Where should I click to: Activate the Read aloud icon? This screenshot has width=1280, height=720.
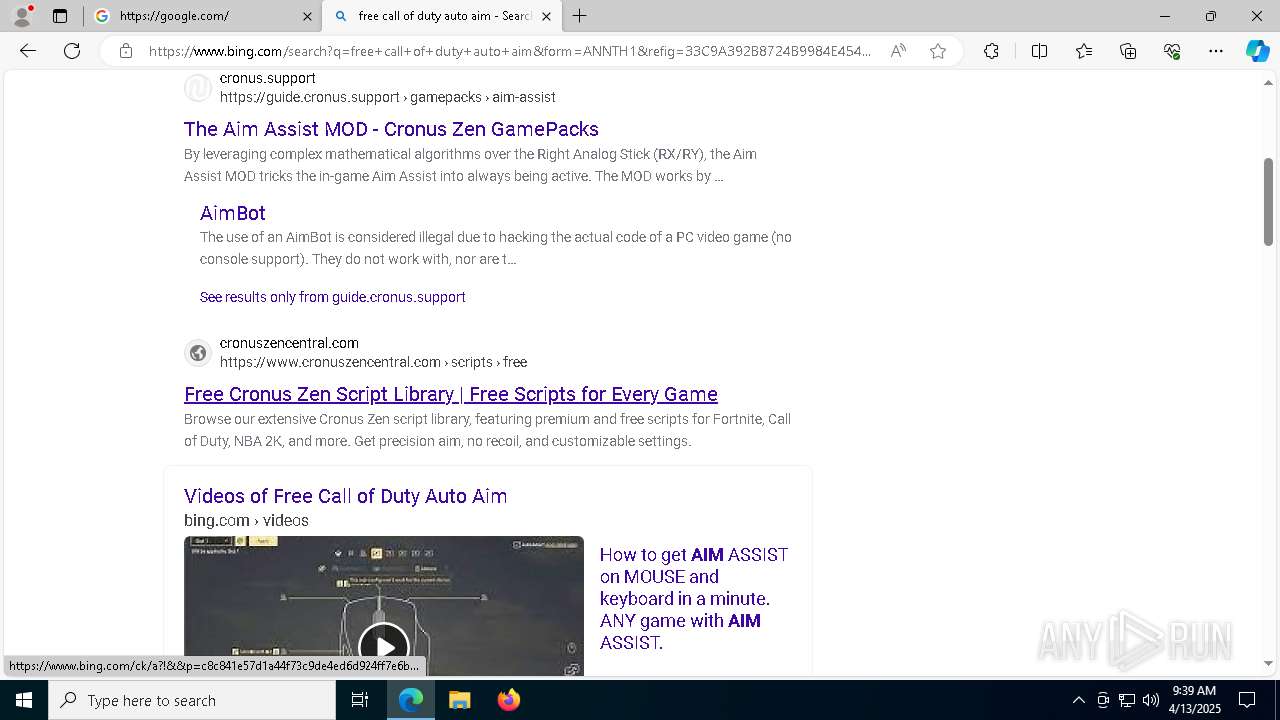(x=898, y=51)
